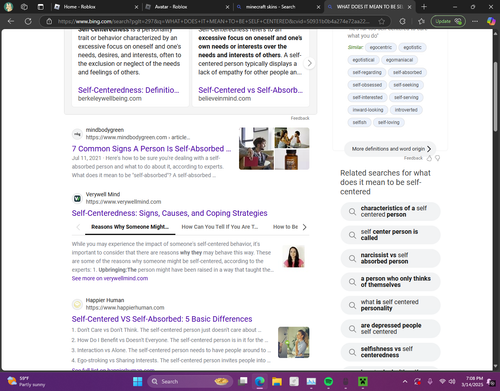500x391 pixels.
Task: Show next answer card arrow
Action: [x=309, y=63]
